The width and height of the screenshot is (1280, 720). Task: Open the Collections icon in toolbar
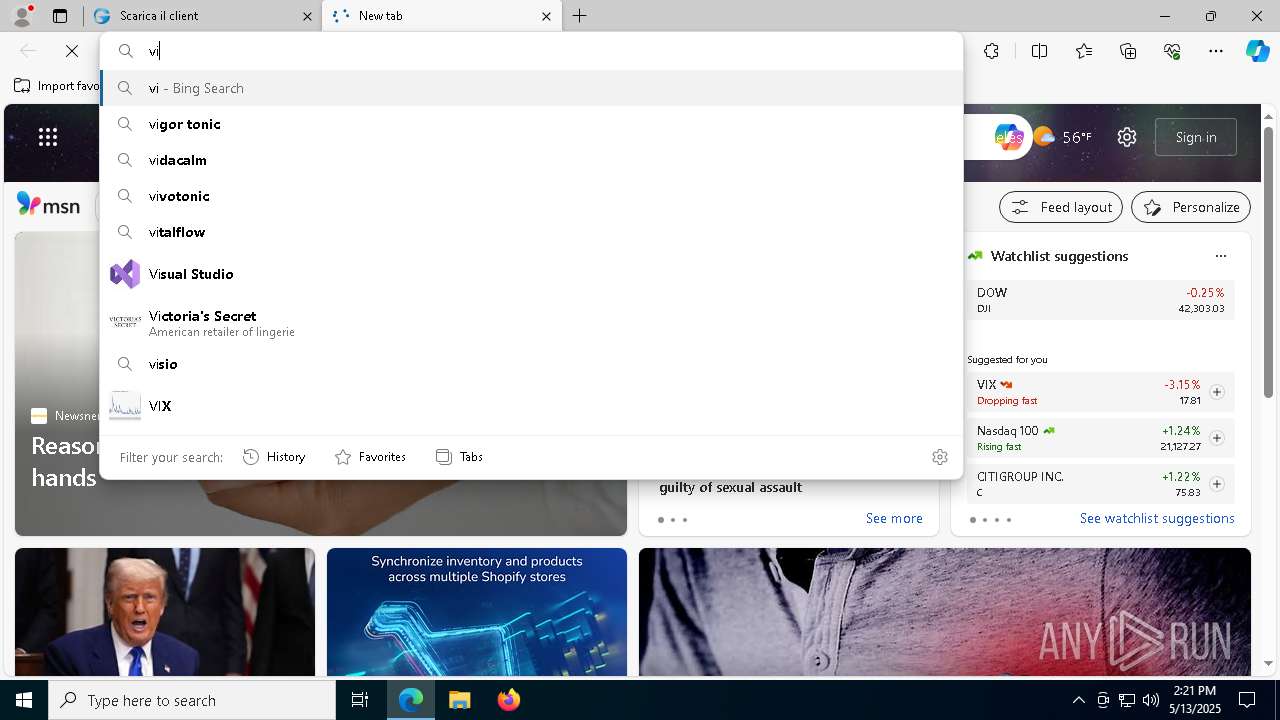click(1128, 51)
